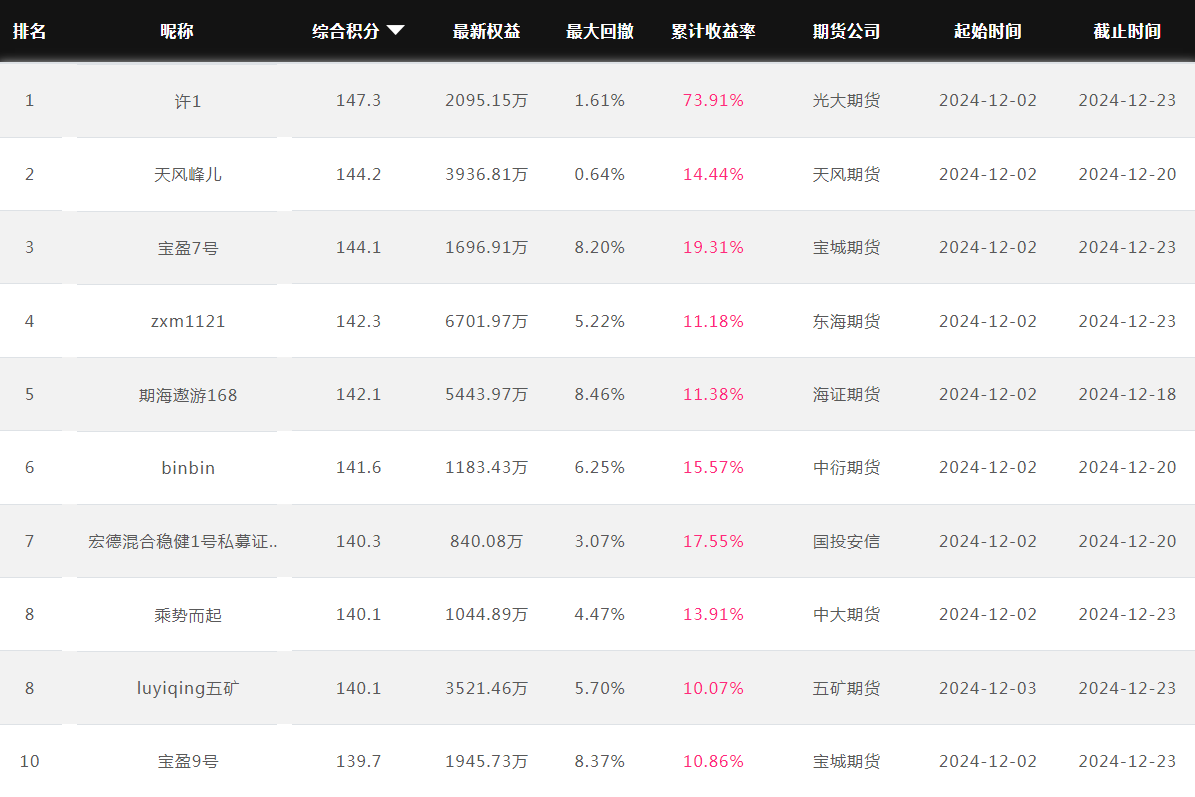Click the 综合积分 column header text
The width and height of the screenshot is (1195, 797).
pyautogui.click(x=346, y=31)
